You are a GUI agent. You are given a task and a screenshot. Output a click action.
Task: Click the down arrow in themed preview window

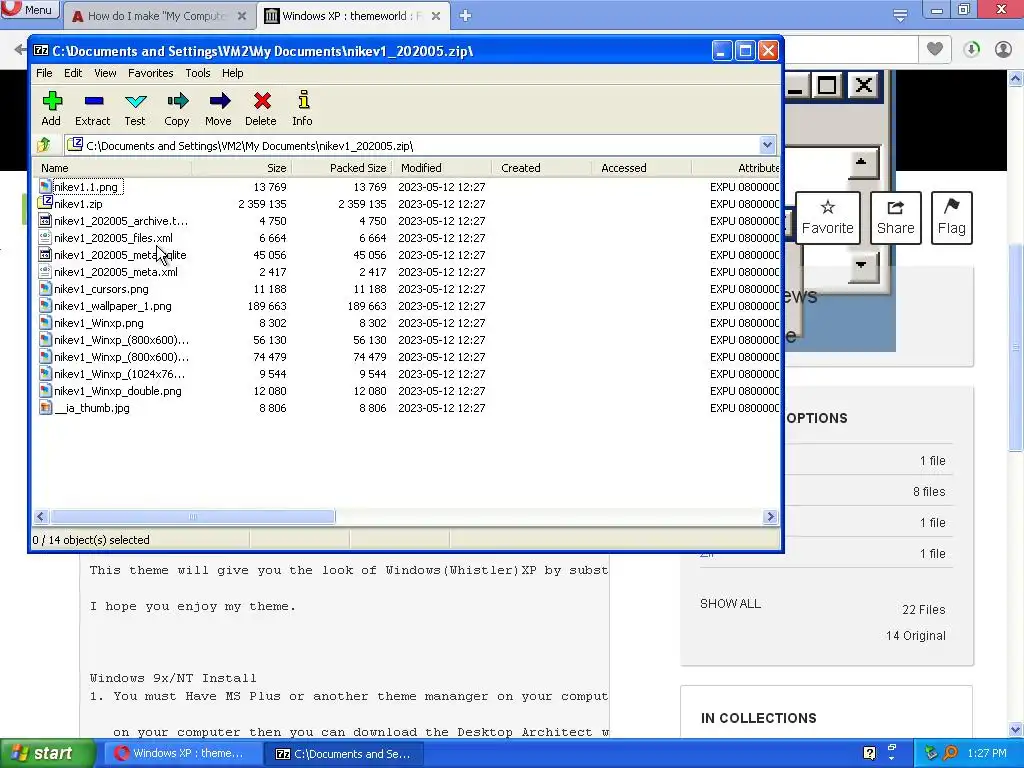click(861, 265)
